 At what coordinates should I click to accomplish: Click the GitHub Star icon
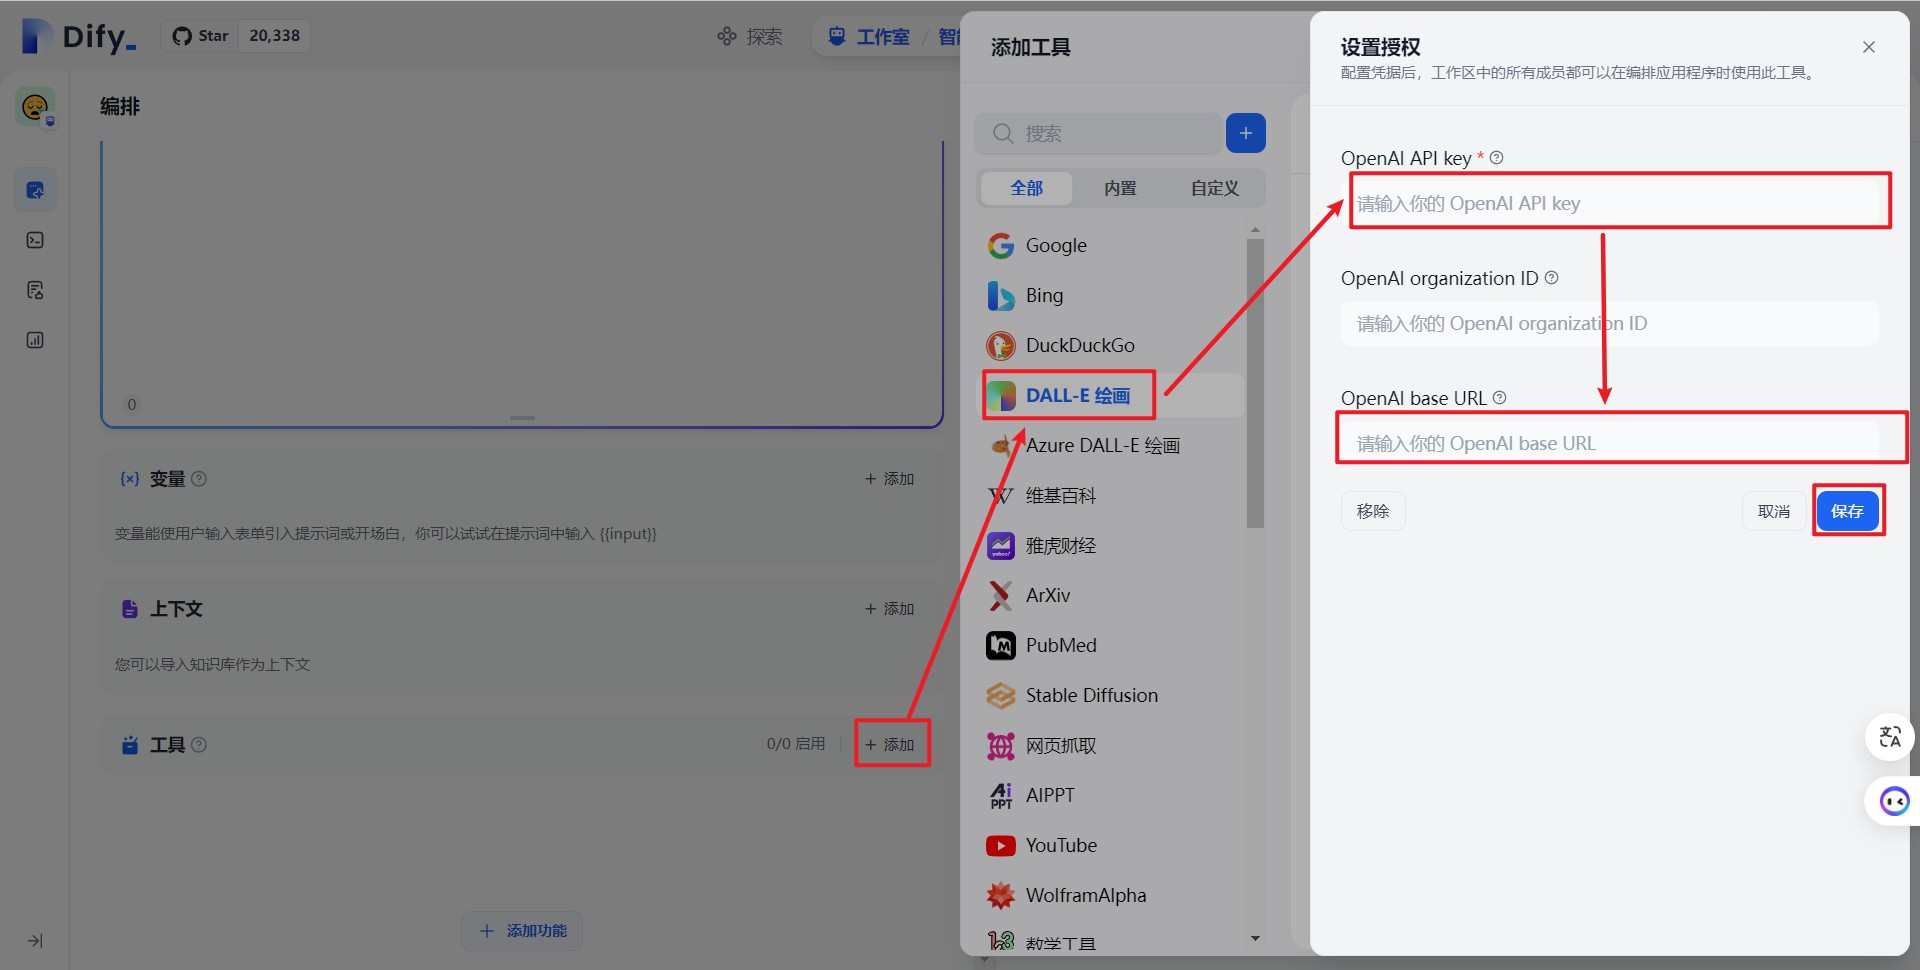[x=182, y=36]
